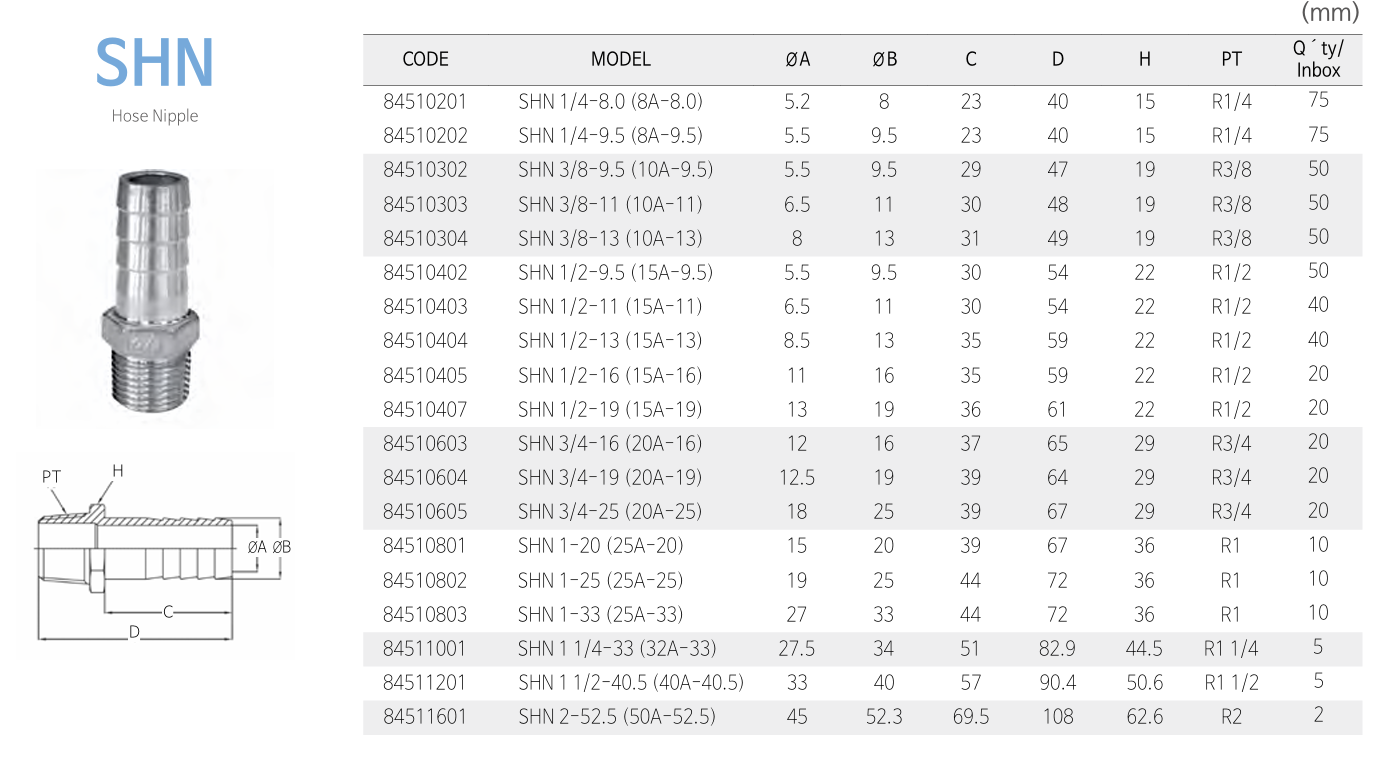Select product code 84510605

pos(425,511)
